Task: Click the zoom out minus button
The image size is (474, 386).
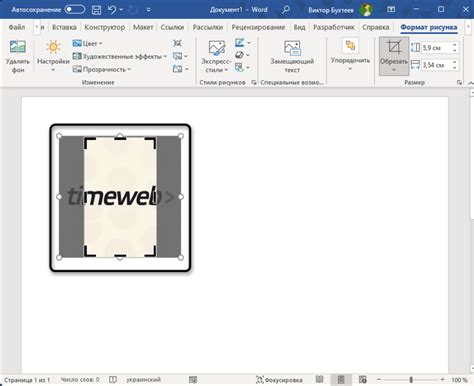Action: (x=379, y=380)
